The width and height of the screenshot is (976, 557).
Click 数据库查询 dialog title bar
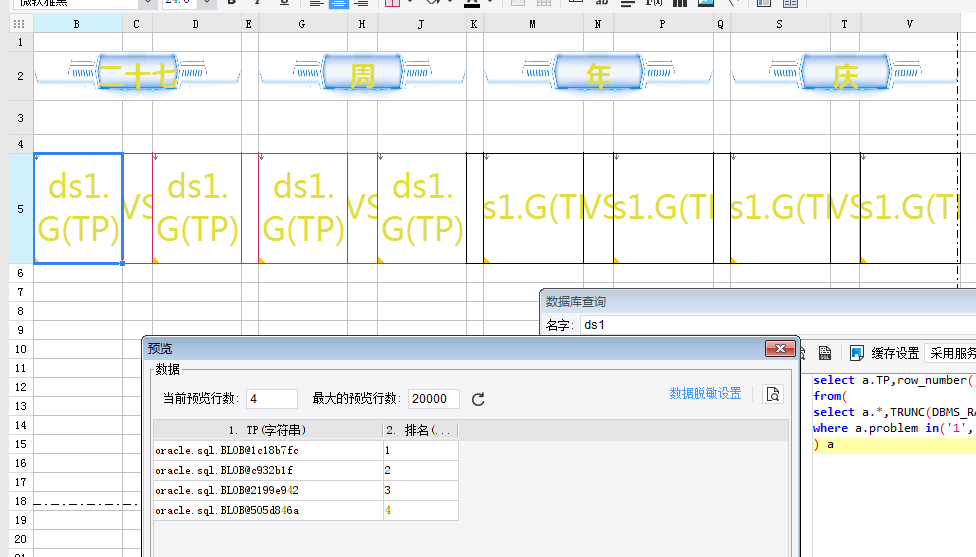tap(758, 301)
